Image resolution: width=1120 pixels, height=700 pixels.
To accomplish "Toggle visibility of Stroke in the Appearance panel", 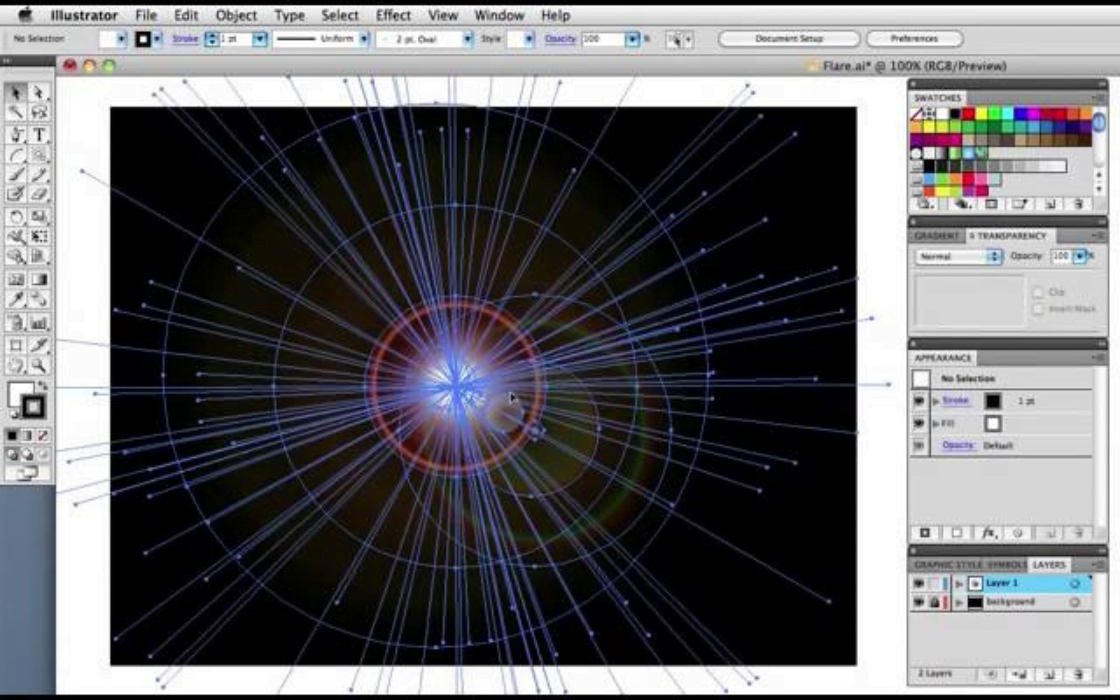I will [919, 401].
